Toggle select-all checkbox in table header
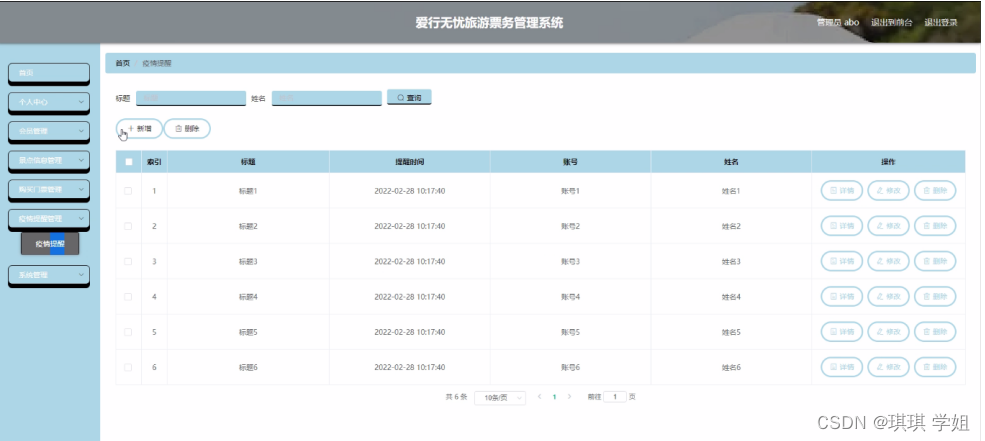The image size is (985, 441). coord(129,161)
